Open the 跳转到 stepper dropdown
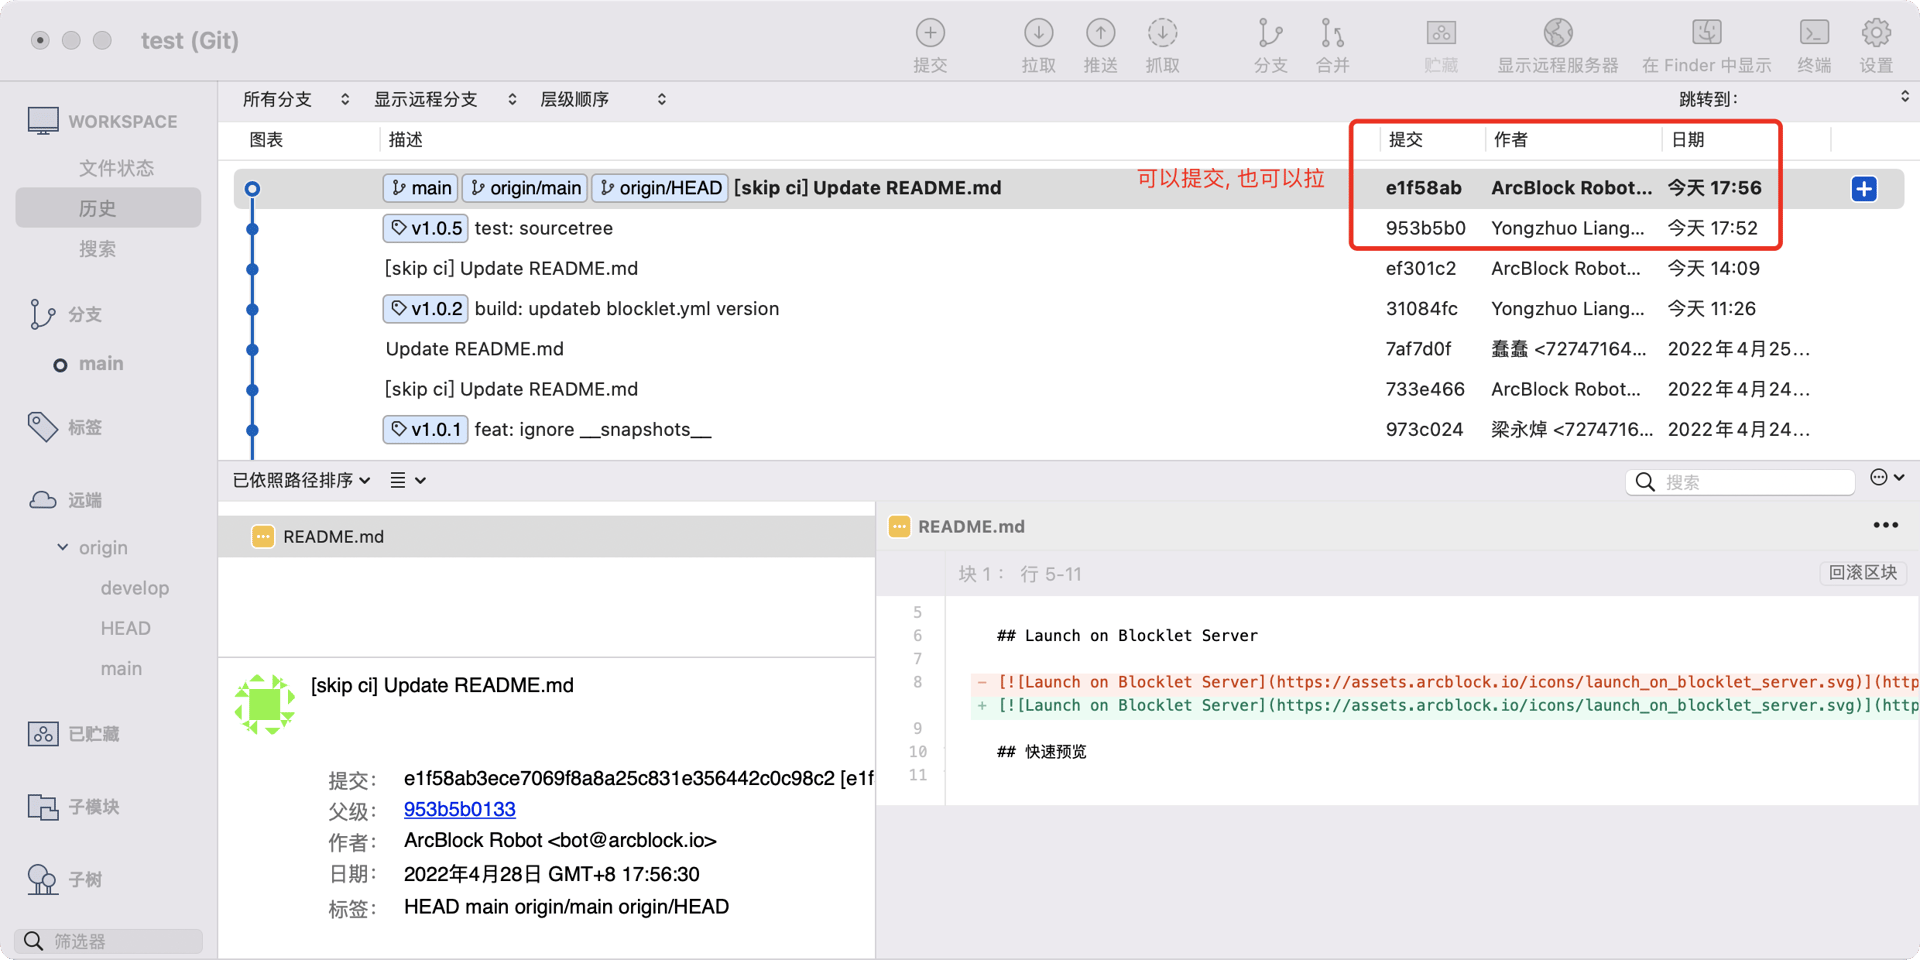The width and height of the screenshot is (1920, 960). pyautogui.click(x=1904, y=97)
